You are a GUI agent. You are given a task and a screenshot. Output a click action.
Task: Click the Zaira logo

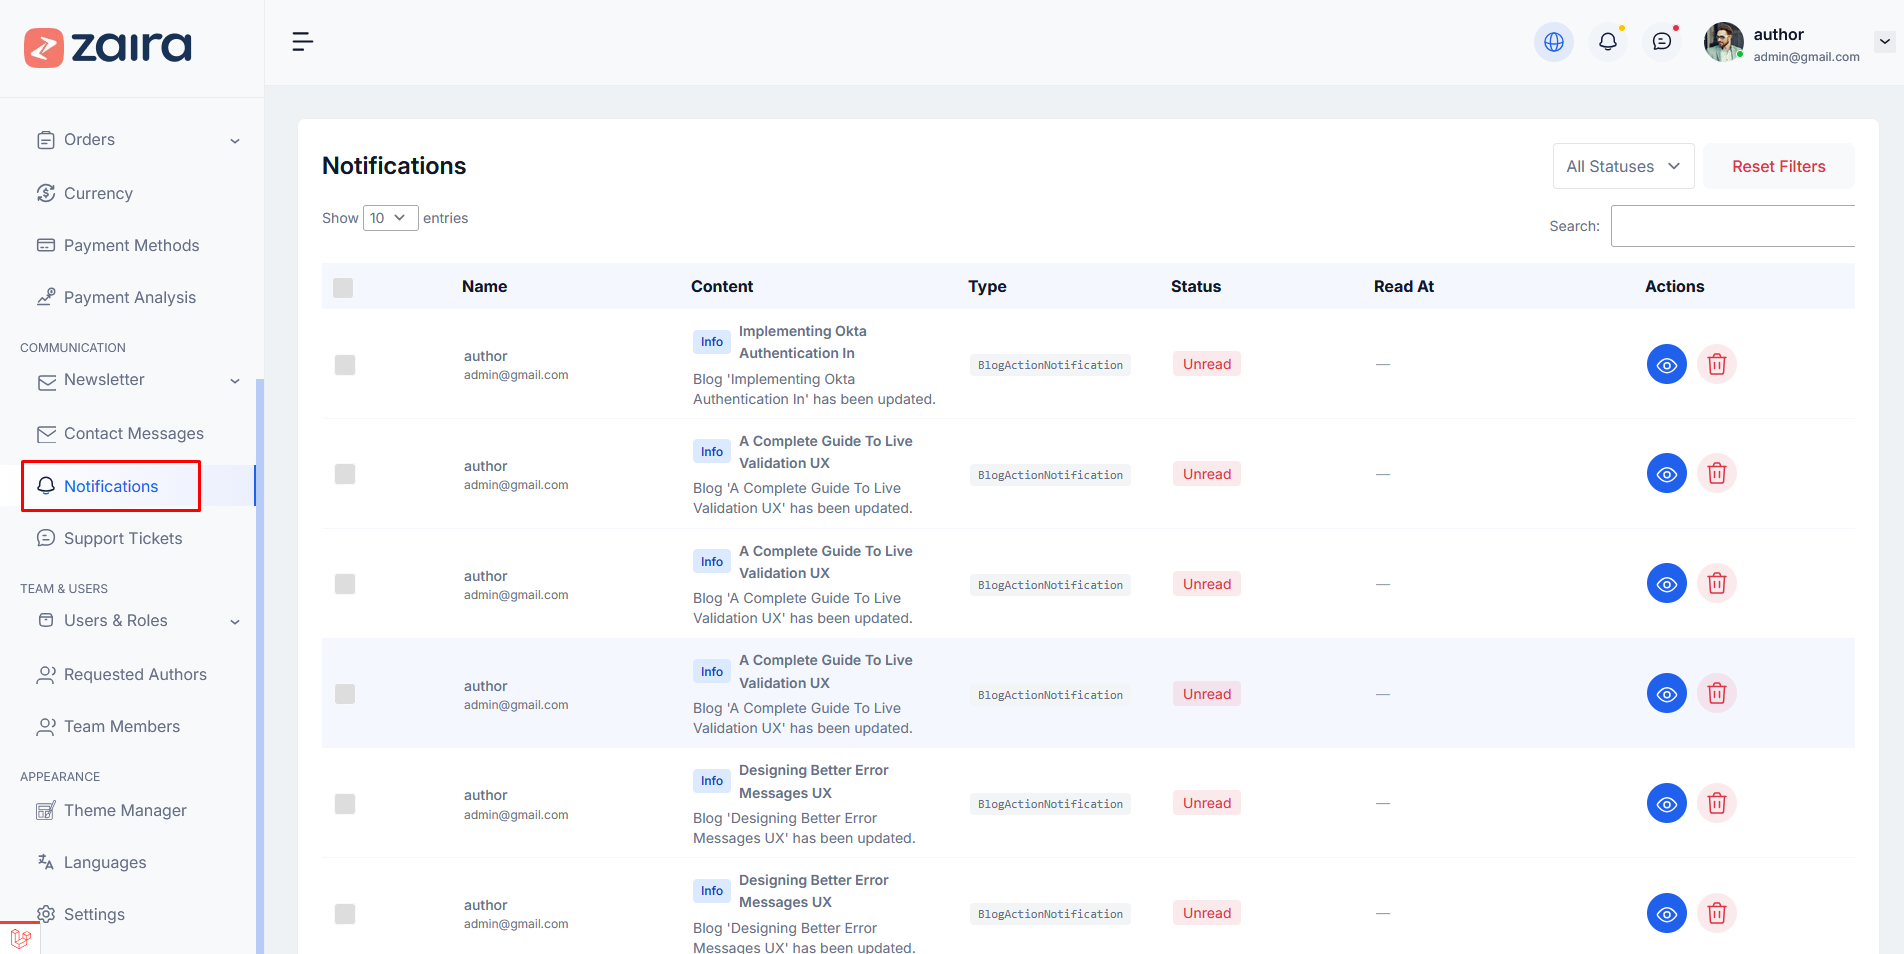point(108,47)
